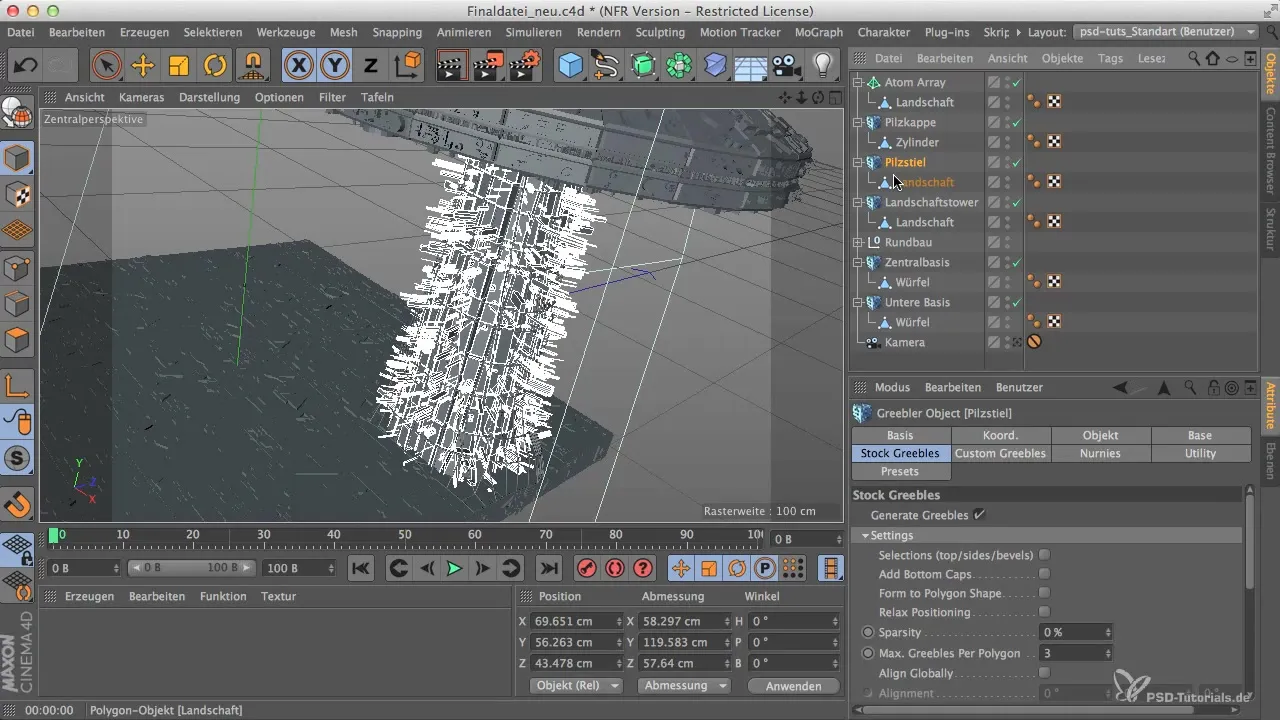This screenshot has width=1280, height=720.
Task: Click the coordinate system icon
Action: point(407,66)
